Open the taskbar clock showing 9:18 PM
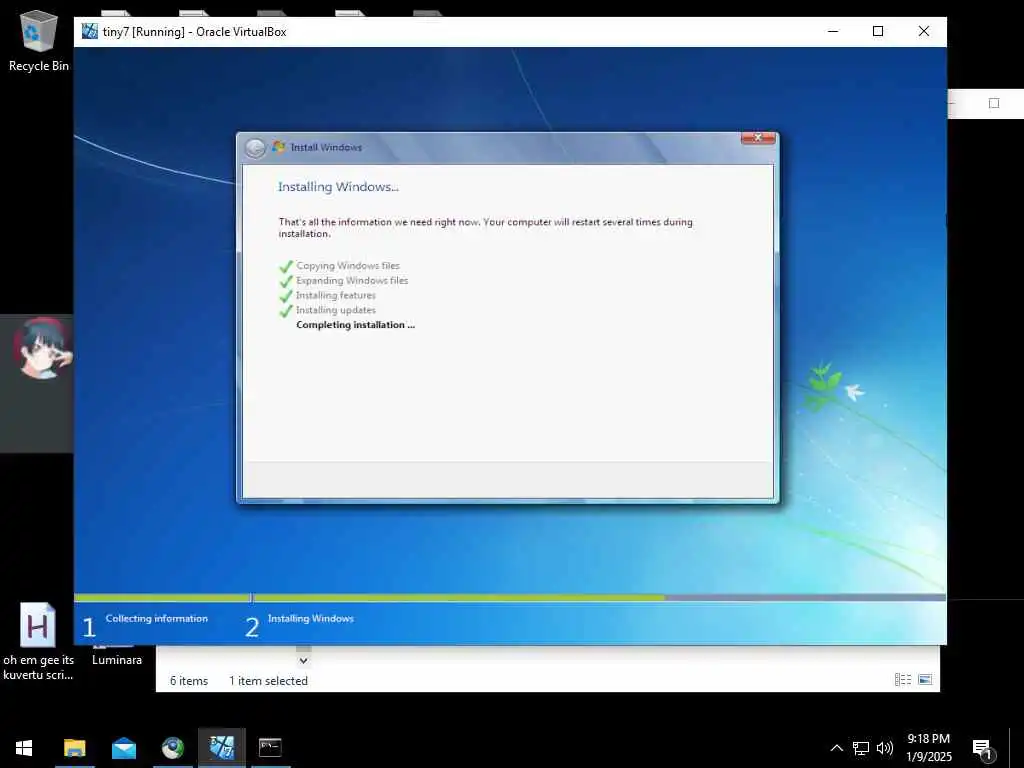 click(929, 747)
